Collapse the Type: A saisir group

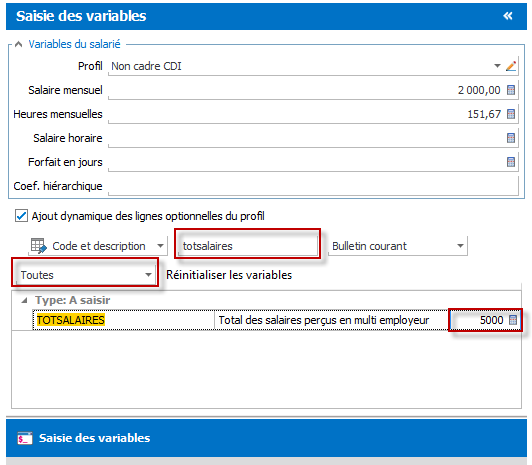tap(24, 300)
